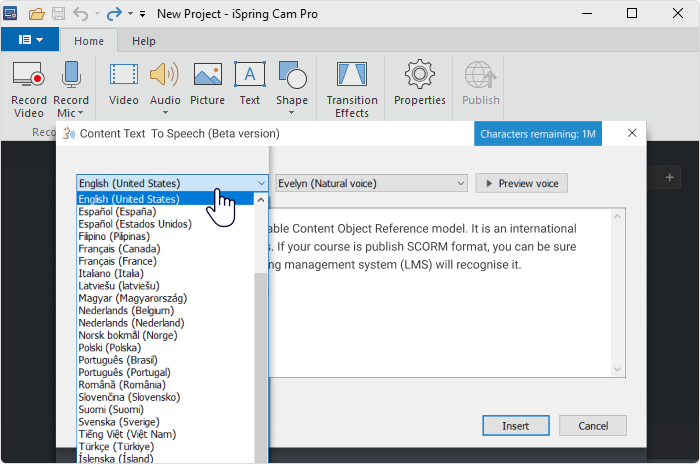Select English (United States) in list
The height and width of the screenshot is (464, 700).
click(x=165, y=199)
